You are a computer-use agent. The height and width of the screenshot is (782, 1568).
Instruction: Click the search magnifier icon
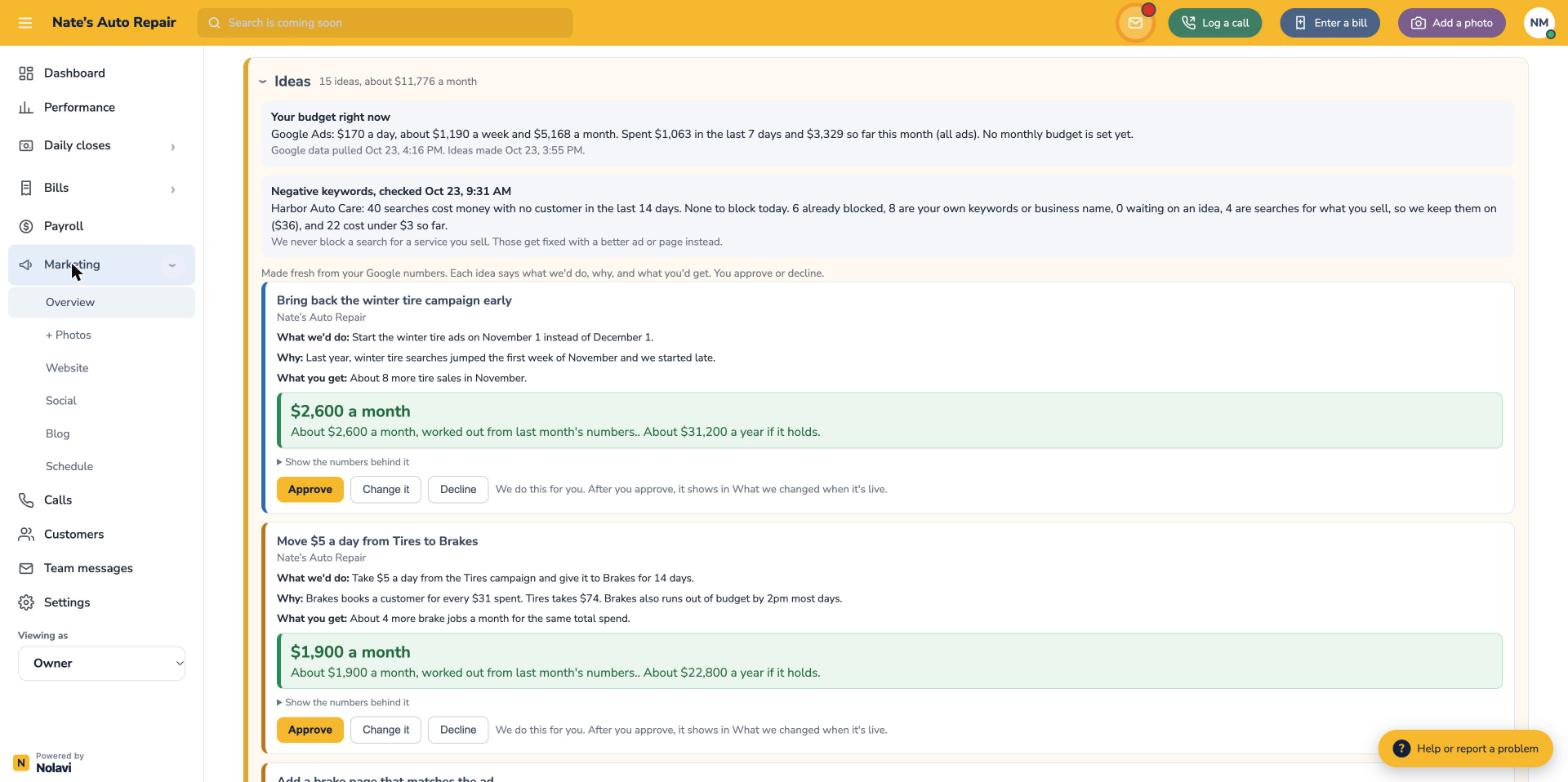click(x=214, y=23)
